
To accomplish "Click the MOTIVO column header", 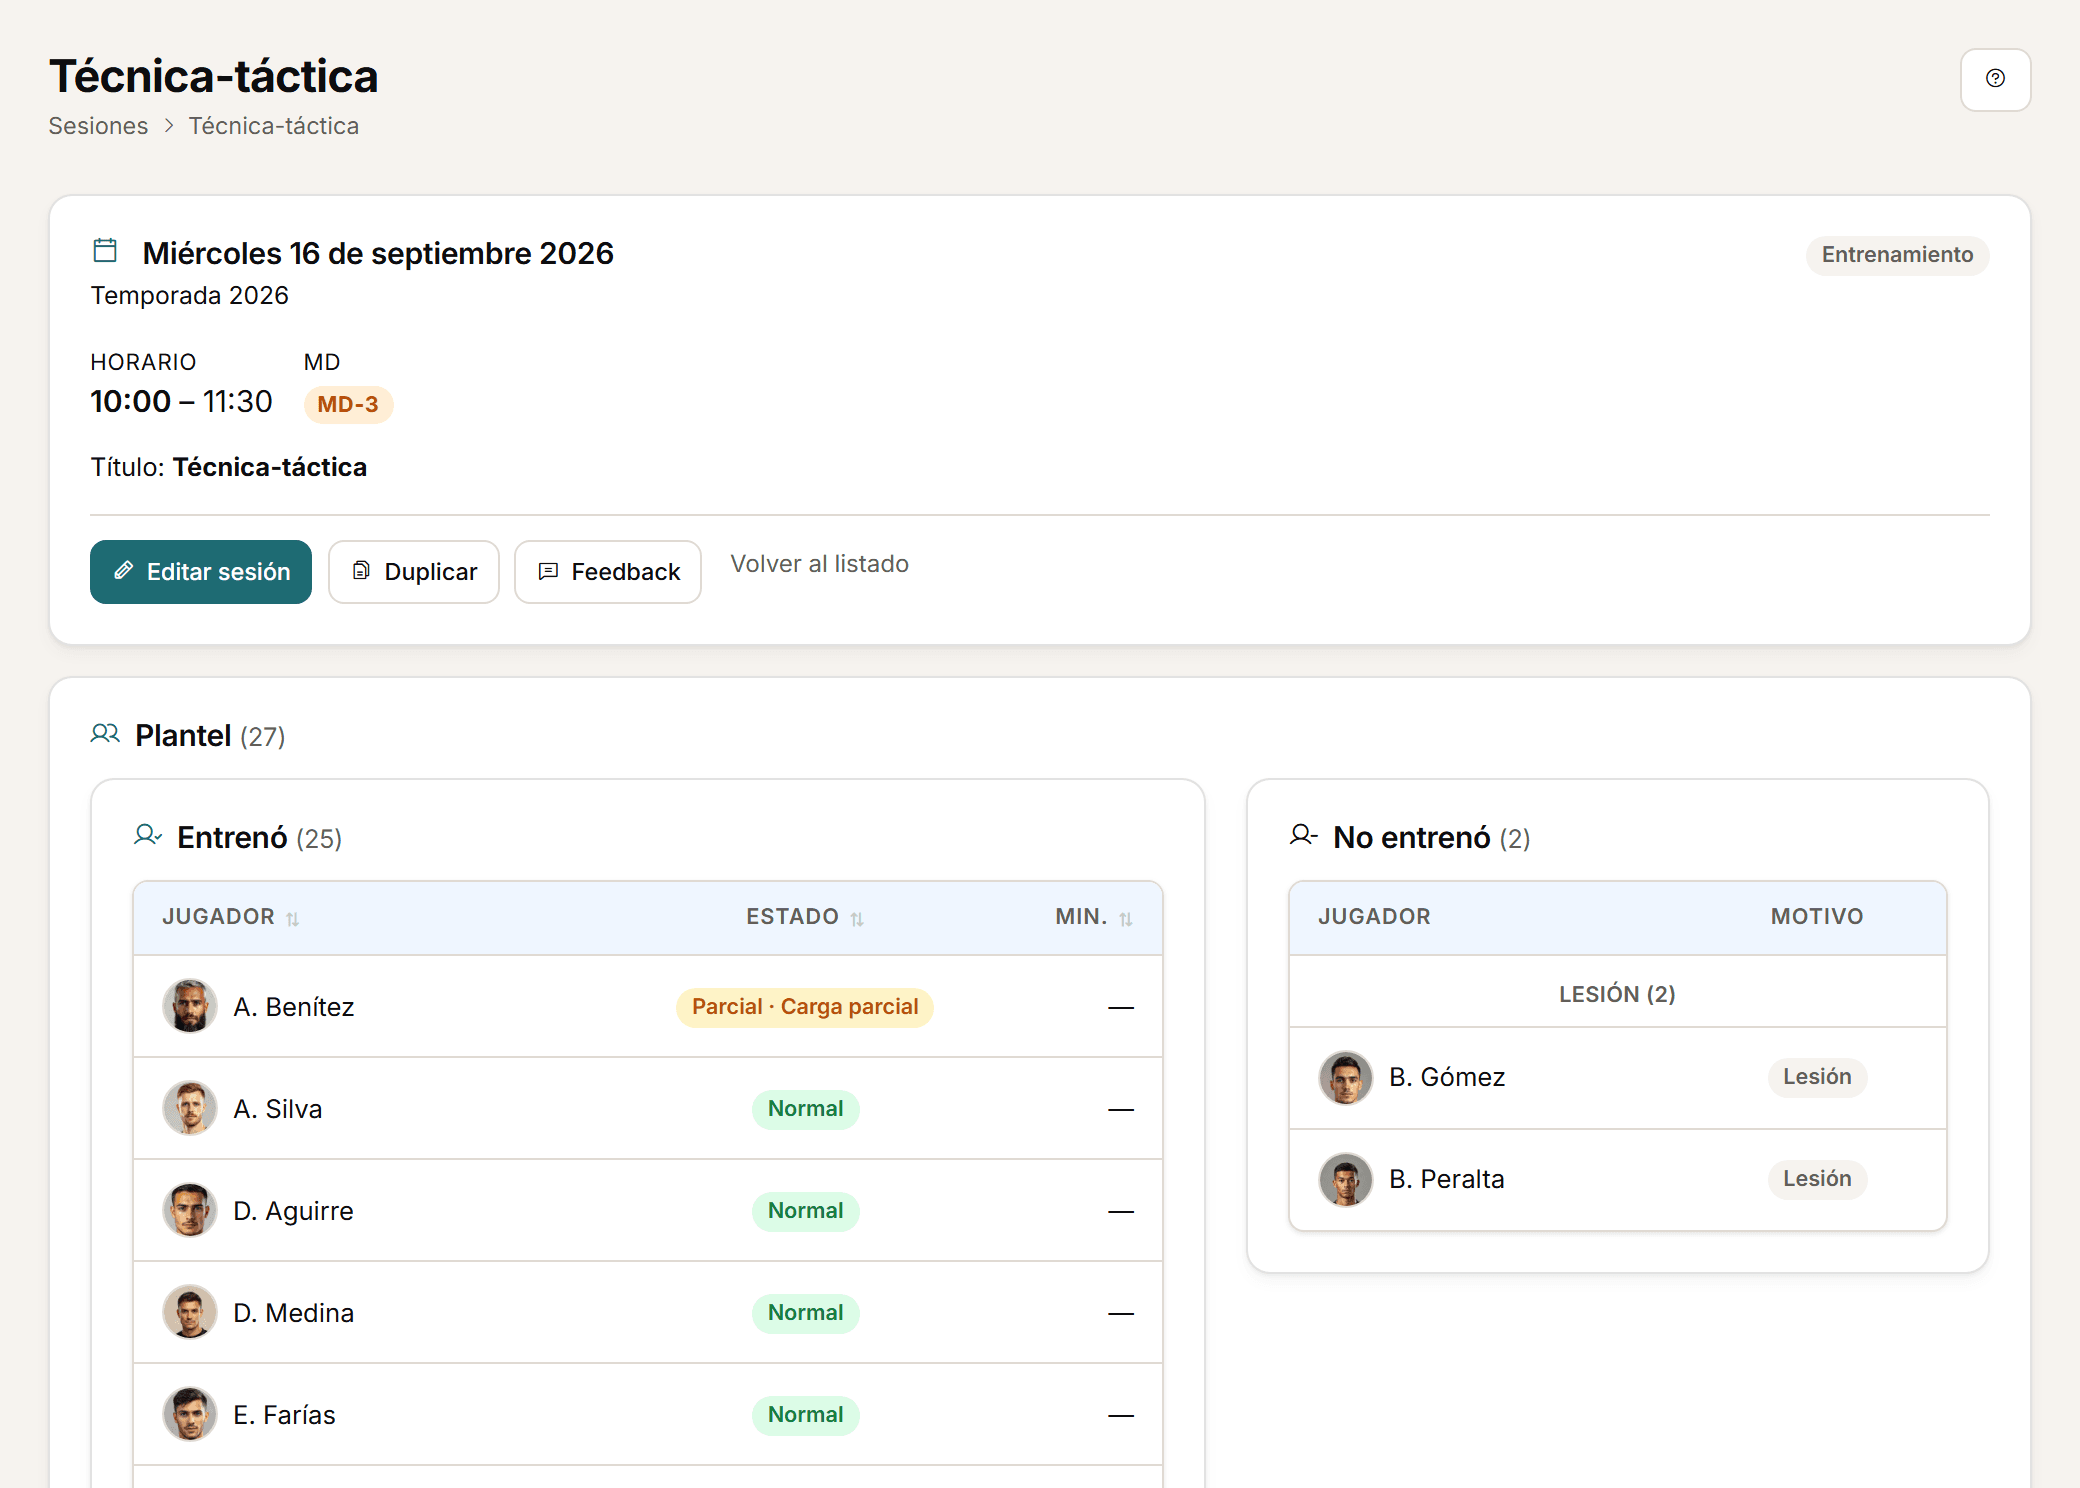I will tap(1817, 917).
